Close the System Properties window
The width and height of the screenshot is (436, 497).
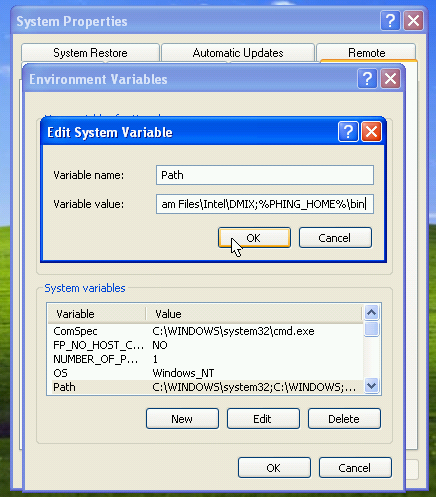pyautogui.click(x=413, y=21)
